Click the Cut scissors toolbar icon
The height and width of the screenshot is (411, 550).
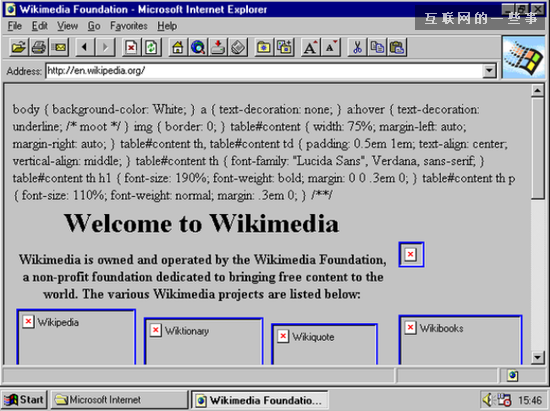(357, 47)
